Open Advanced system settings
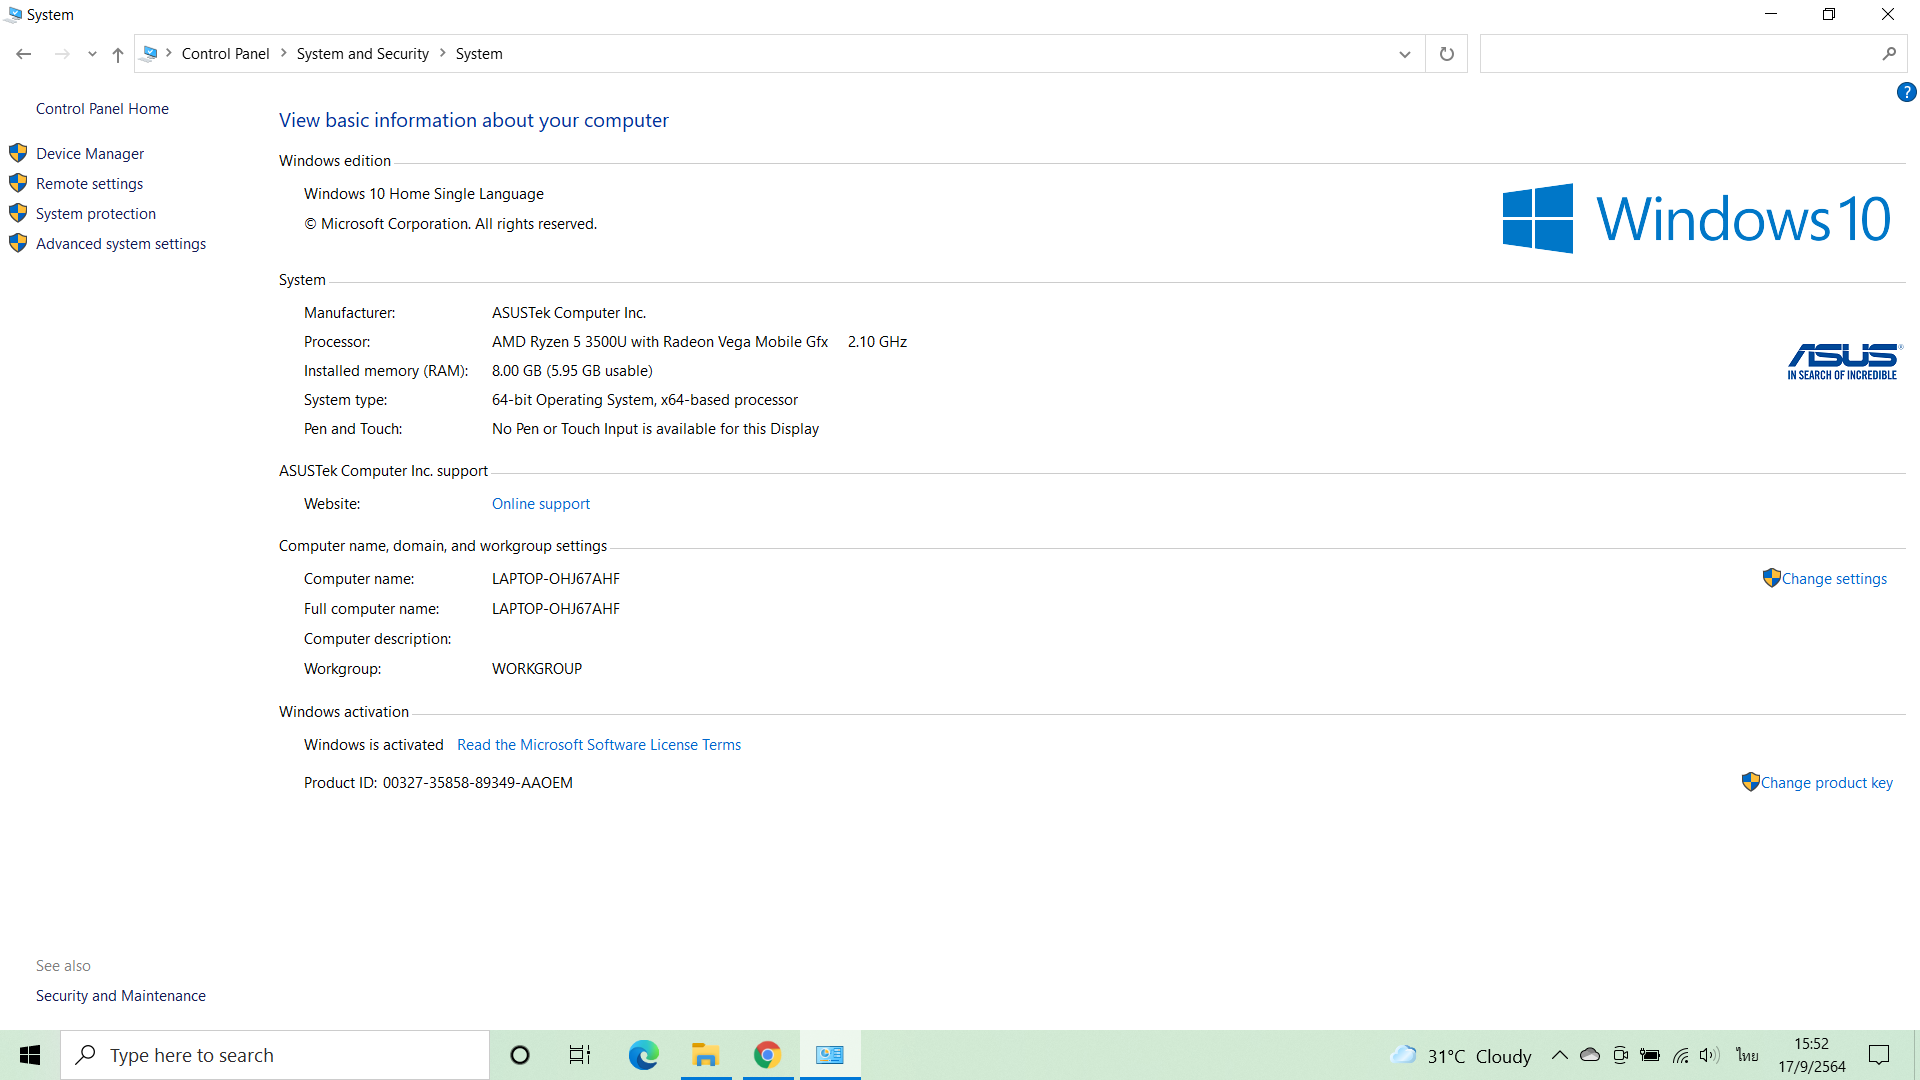 121,244
